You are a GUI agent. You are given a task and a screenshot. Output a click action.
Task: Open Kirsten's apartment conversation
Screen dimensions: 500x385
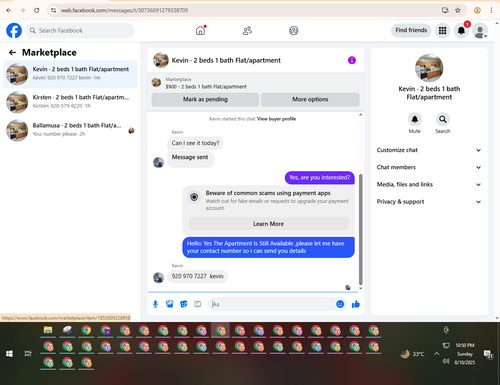click(x=70, y=102)
